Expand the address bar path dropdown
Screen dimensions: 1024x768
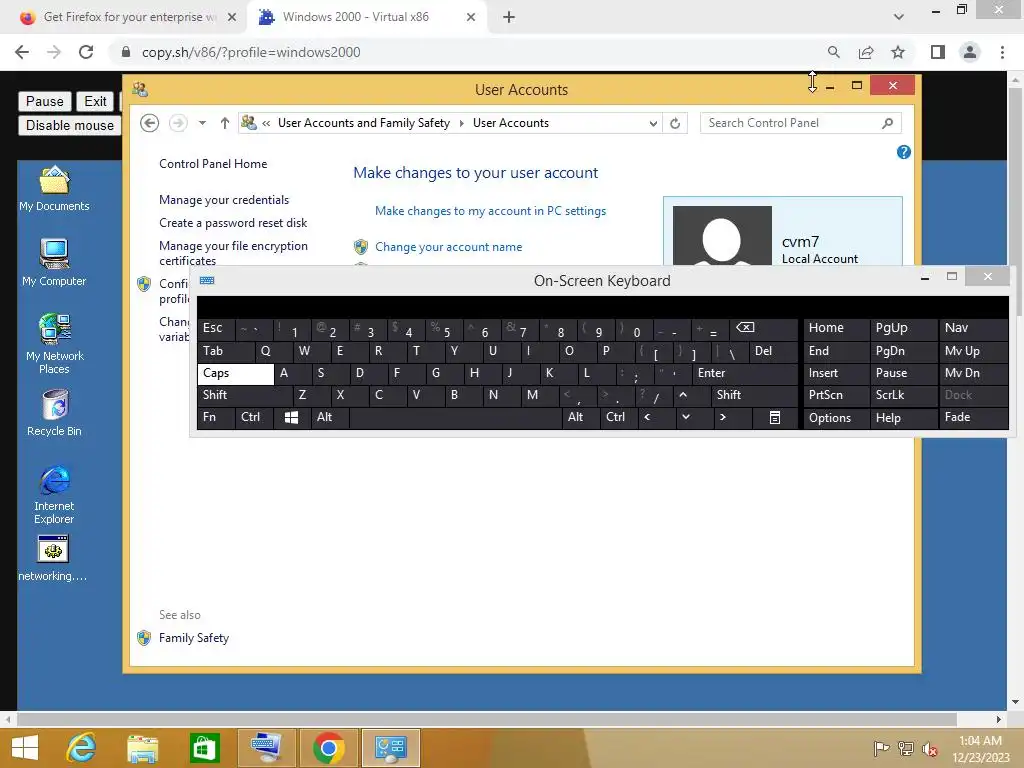click(x=652, y=123)
